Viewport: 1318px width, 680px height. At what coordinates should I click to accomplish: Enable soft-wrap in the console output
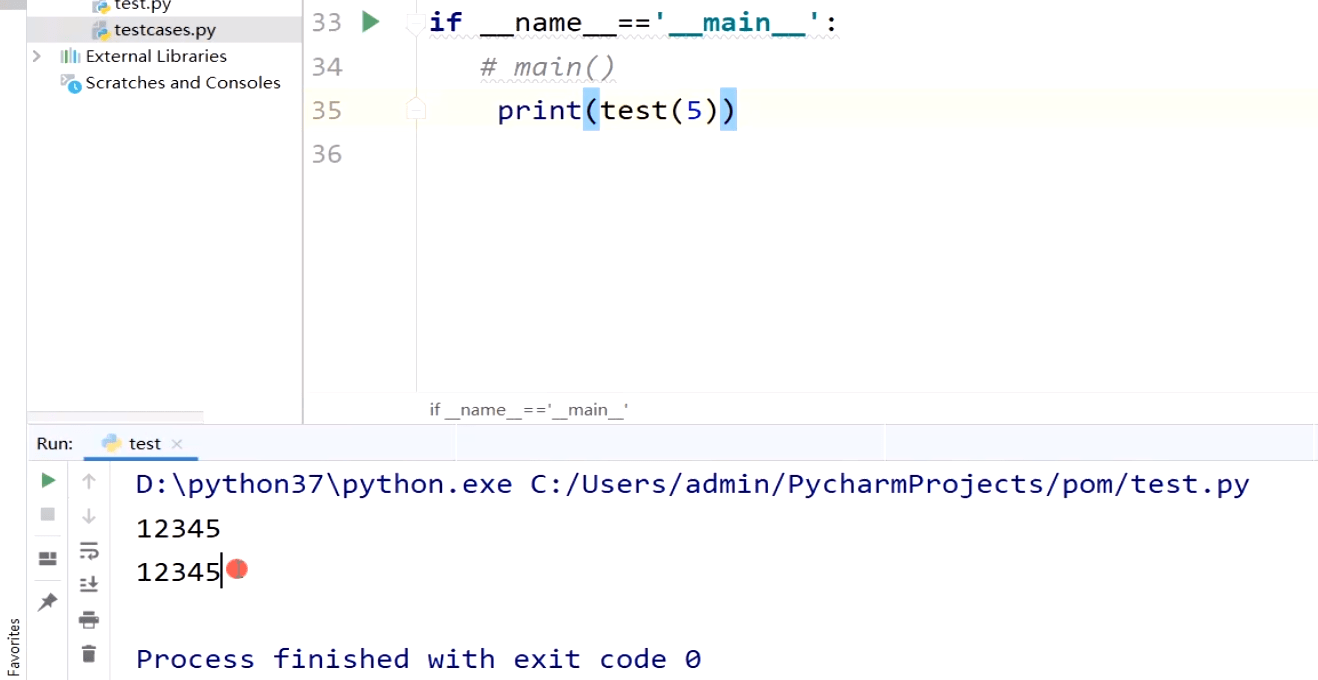point(89,551)
